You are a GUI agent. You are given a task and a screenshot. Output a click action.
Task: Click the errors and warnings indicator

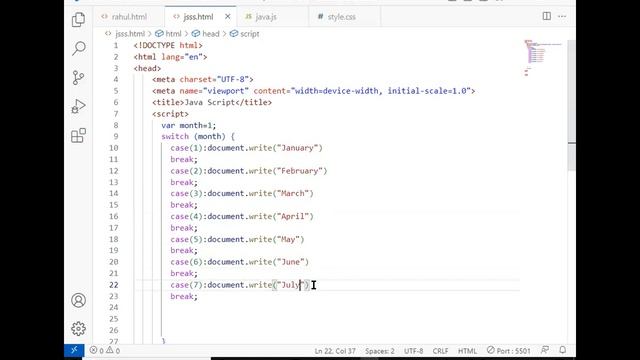point(105,351)
